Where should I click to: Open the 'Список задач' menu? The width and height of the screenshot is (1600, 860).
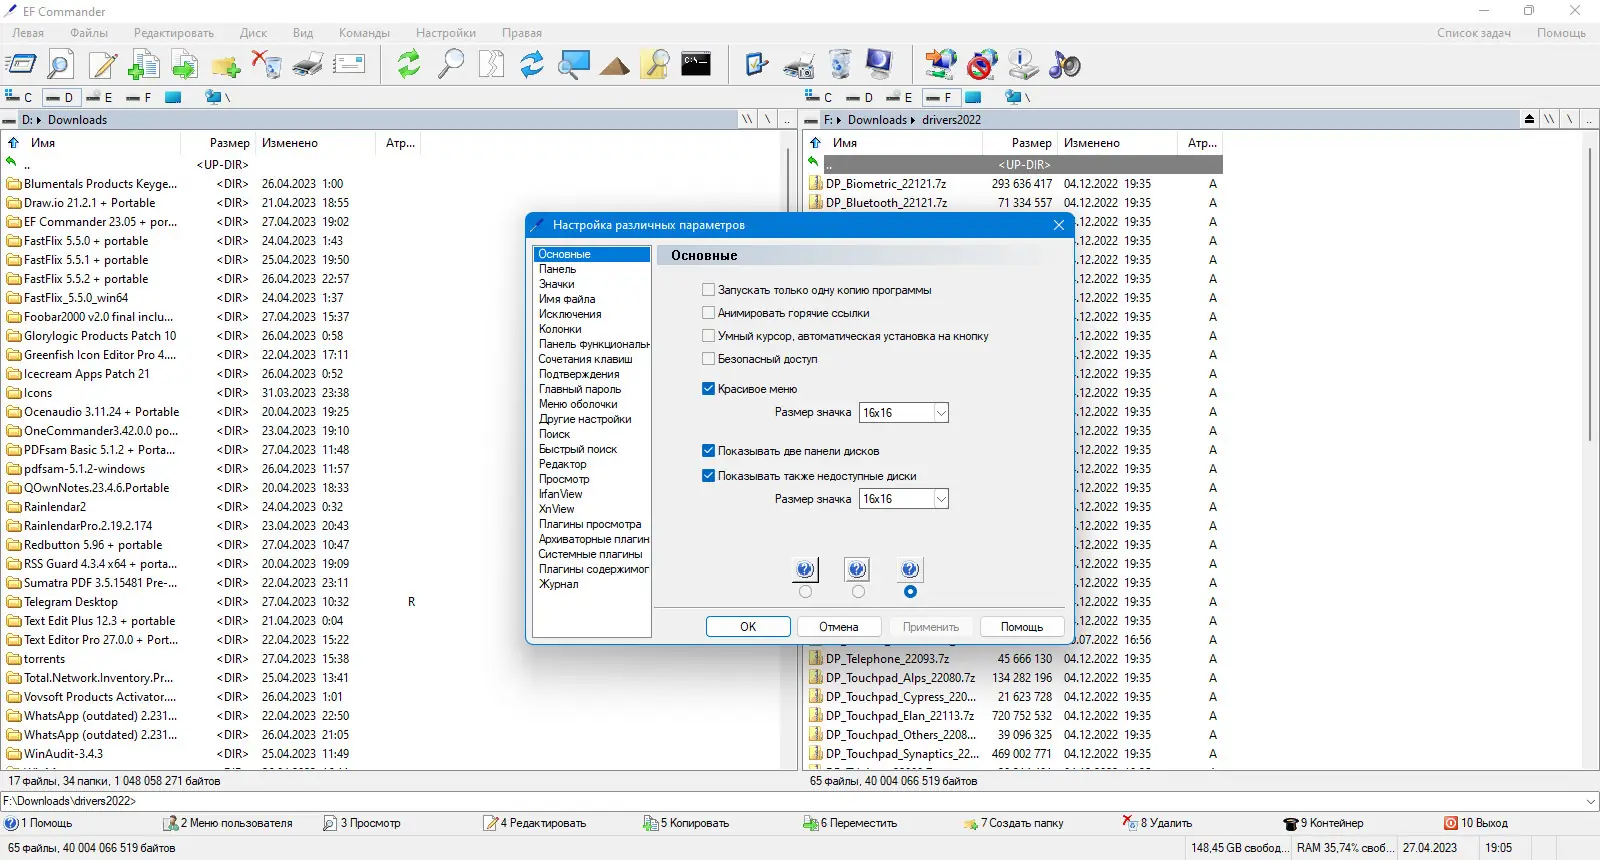[x=1474, y=33]
